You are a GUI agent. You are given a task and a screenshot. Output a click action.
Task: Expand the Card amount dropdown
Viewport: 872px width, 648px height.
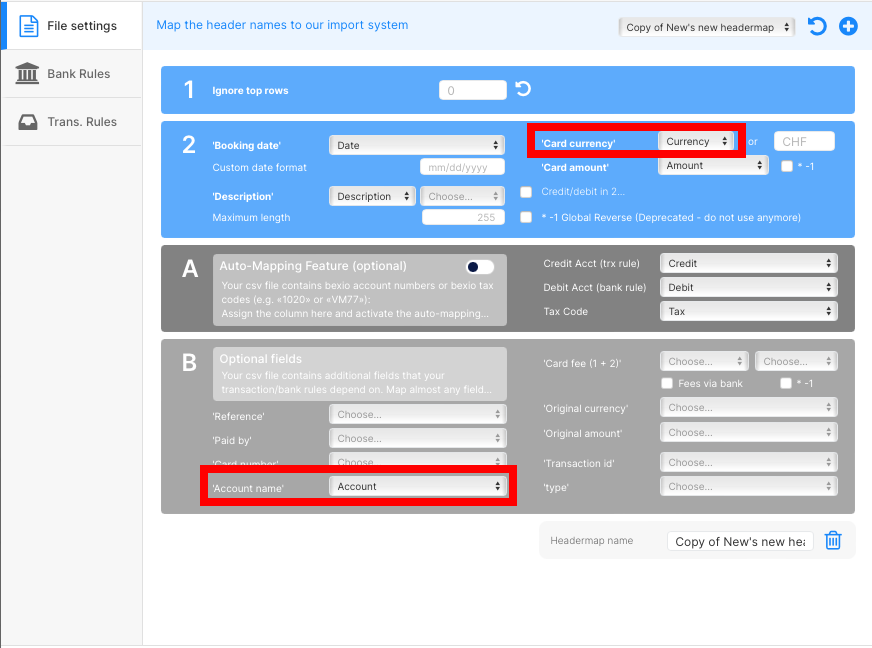click(712, 166)
